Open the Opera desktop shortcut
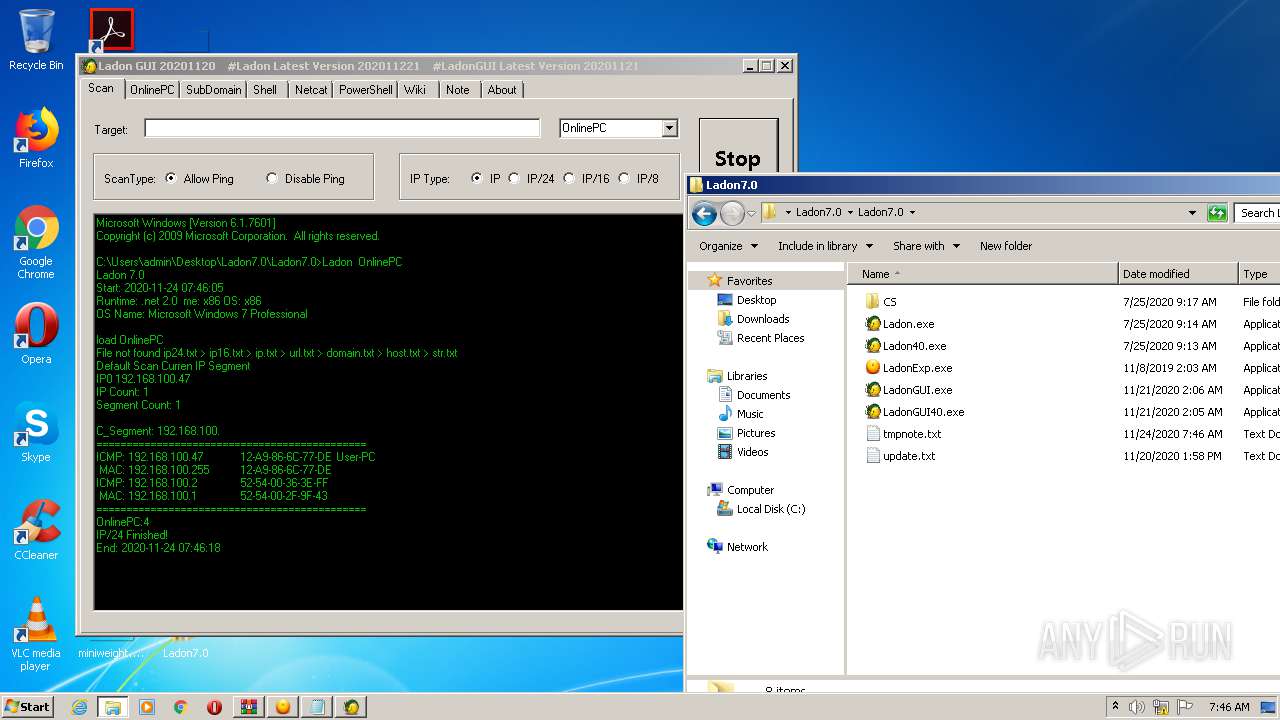Screen dimensions: 1280x720 pyautogui.click(x=36, y=333)
